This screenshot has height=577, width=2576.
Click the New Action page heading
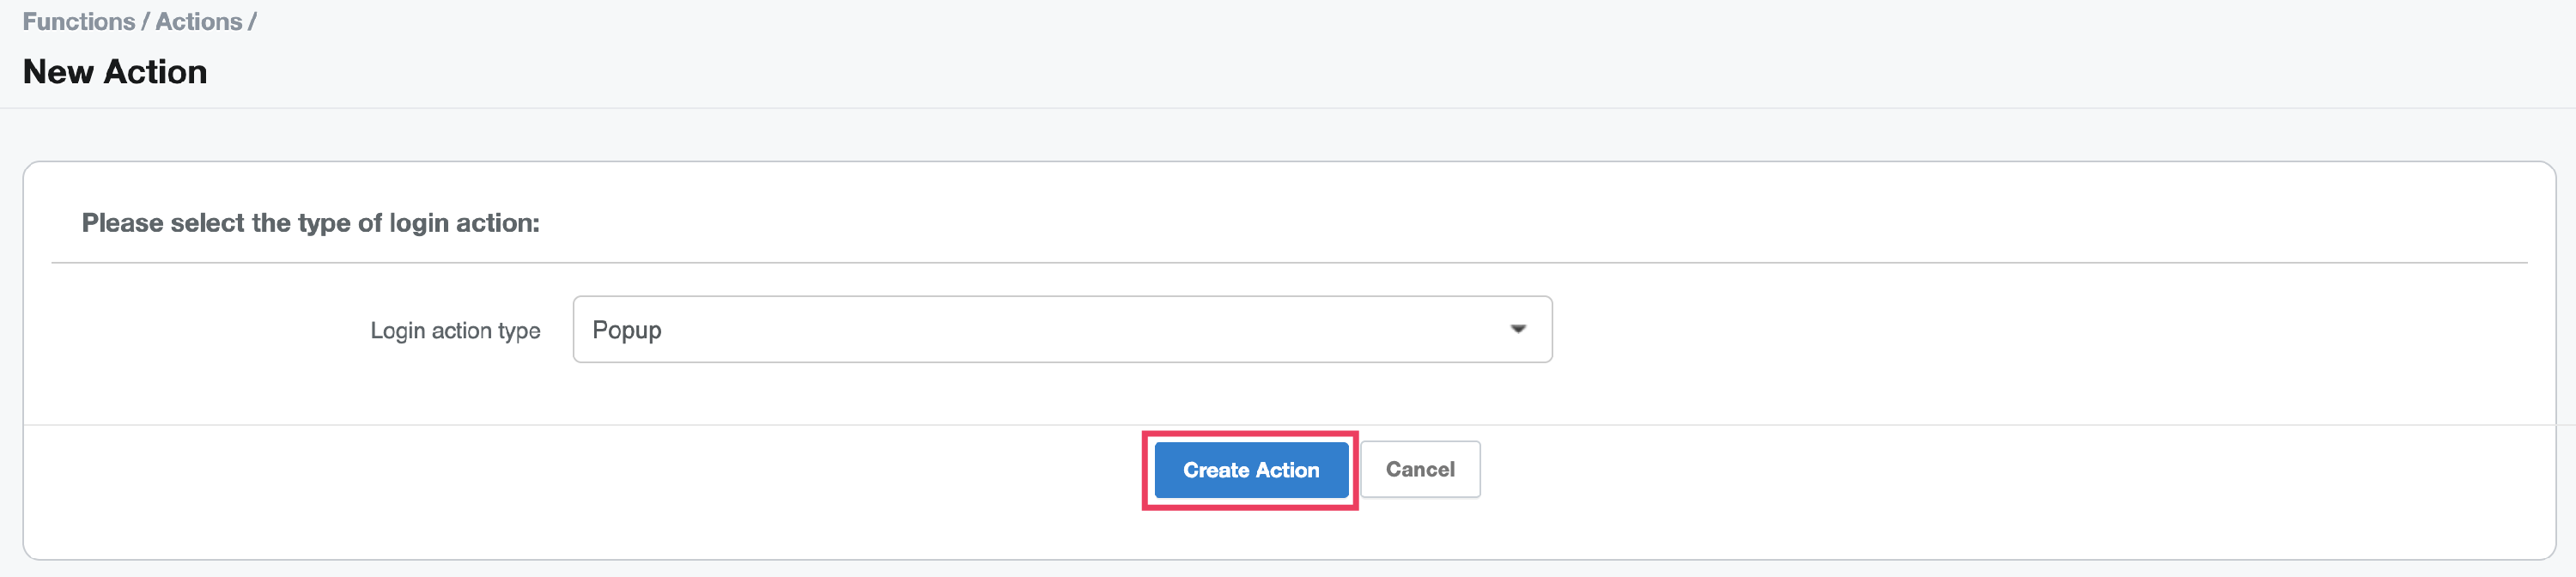(x=115, y=72)
